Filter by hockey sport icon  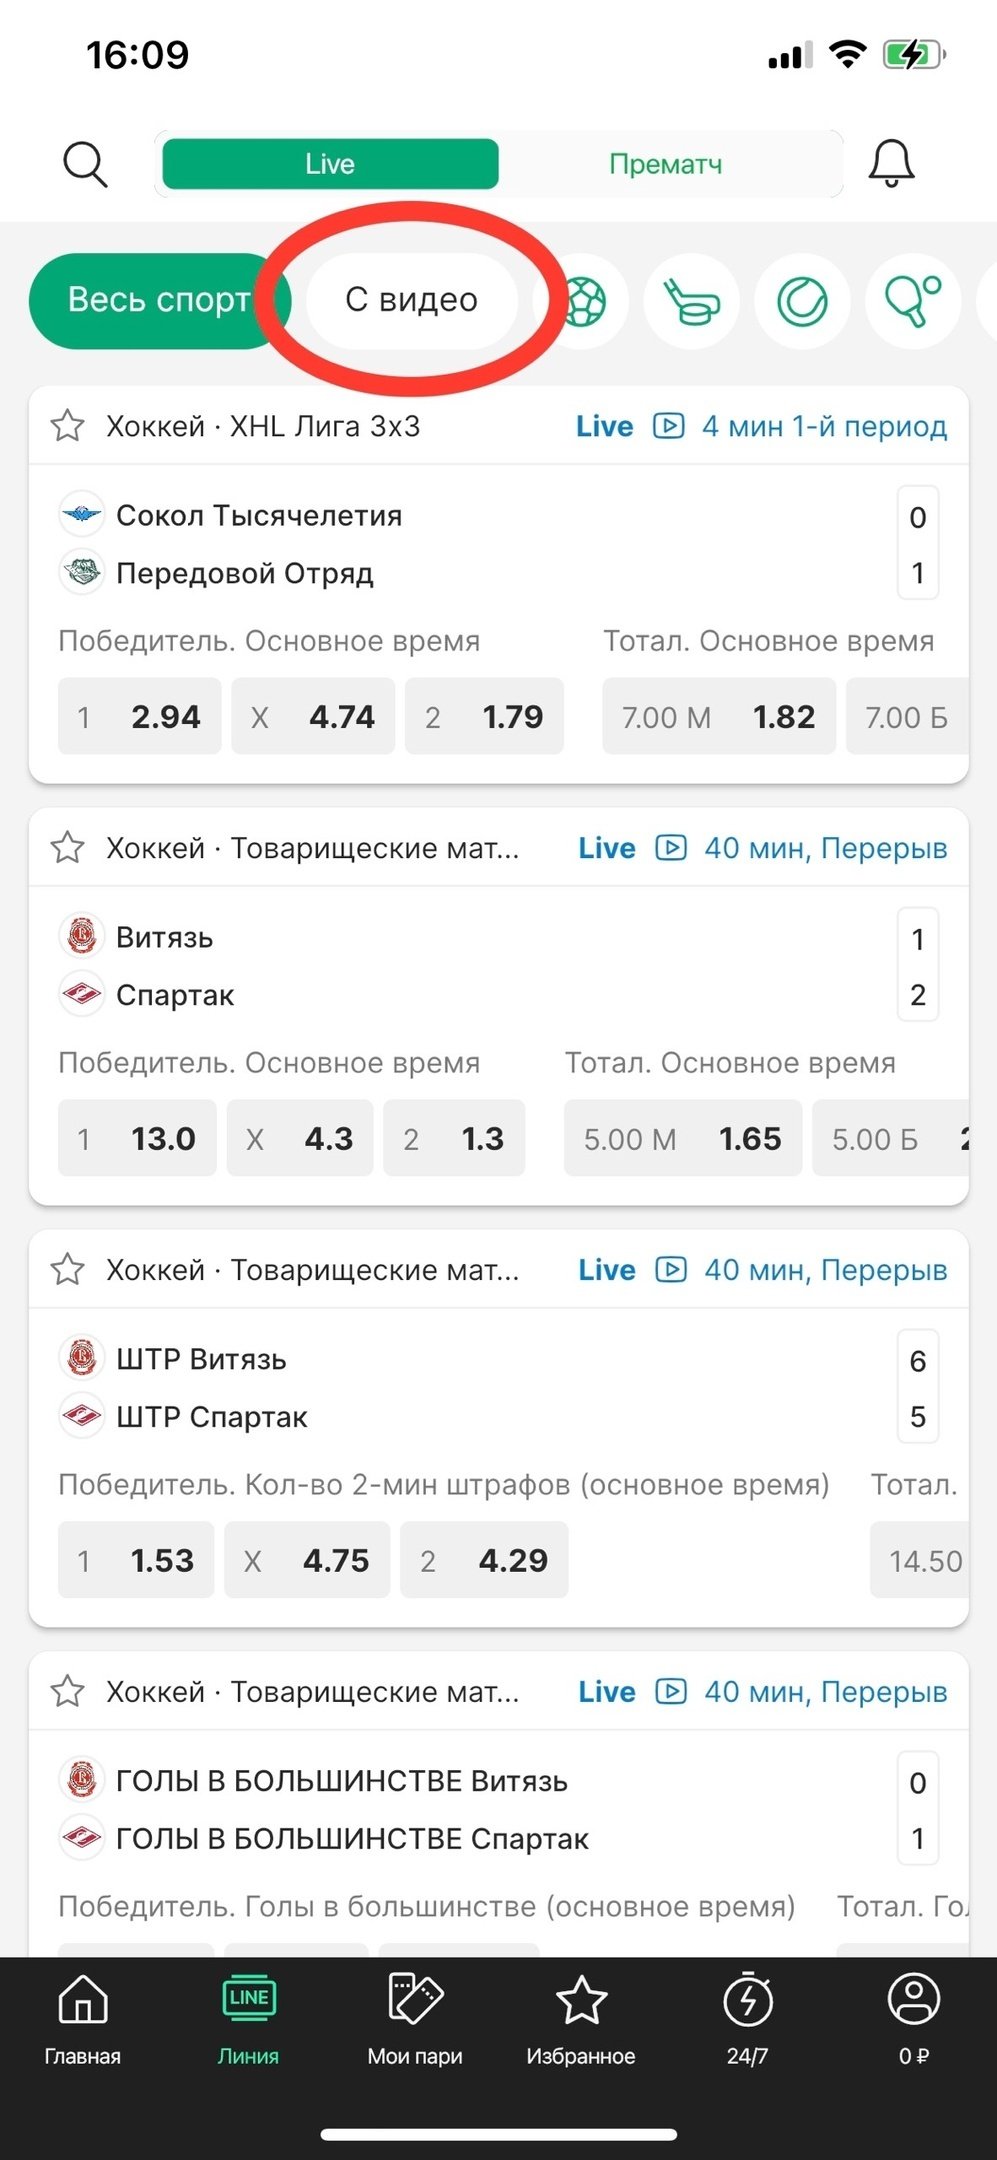(692, 301)
